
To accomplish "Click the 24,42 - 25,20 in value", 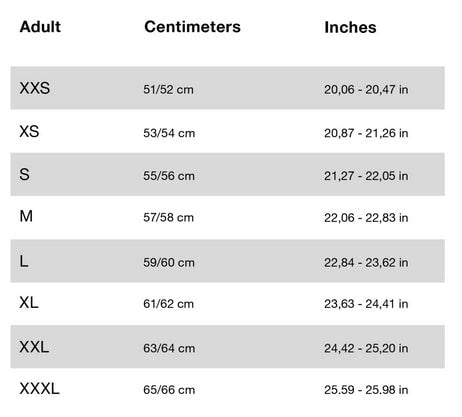I will (x=366, y=348).
